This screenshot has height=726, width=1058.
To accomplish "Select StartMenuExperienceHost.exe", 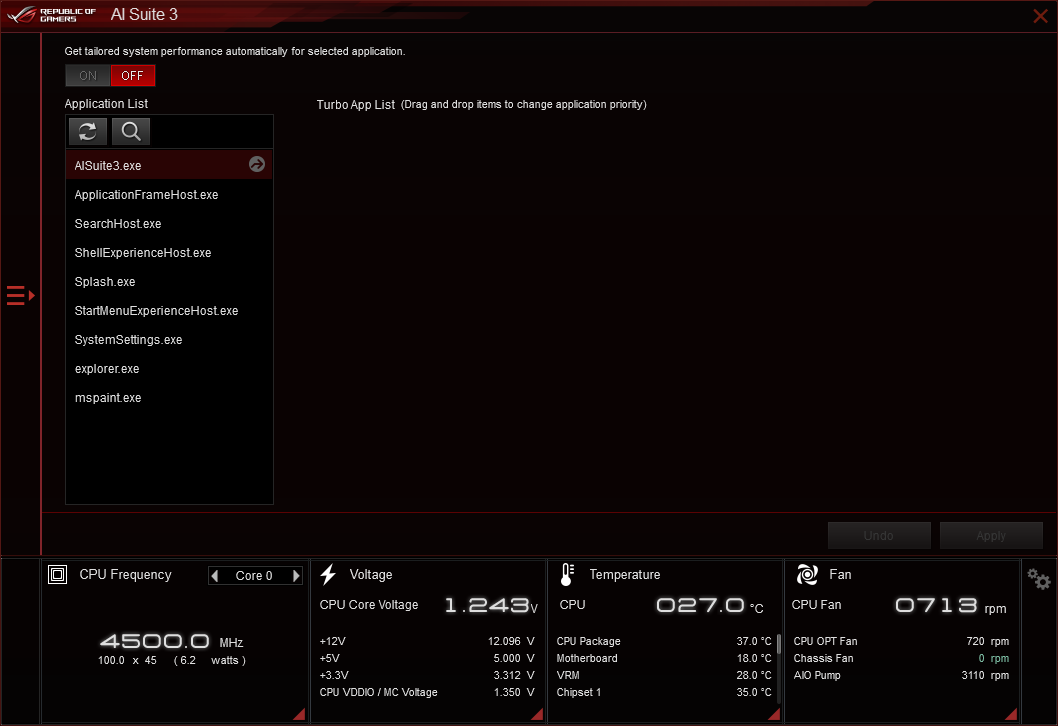I will [169, 310].
